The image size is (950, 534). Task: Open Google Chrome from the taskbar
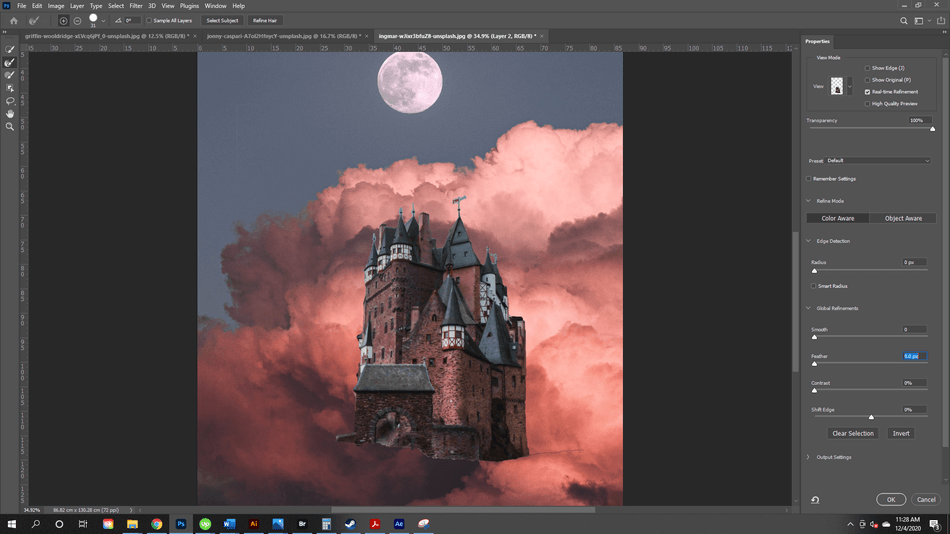point(156,524)
